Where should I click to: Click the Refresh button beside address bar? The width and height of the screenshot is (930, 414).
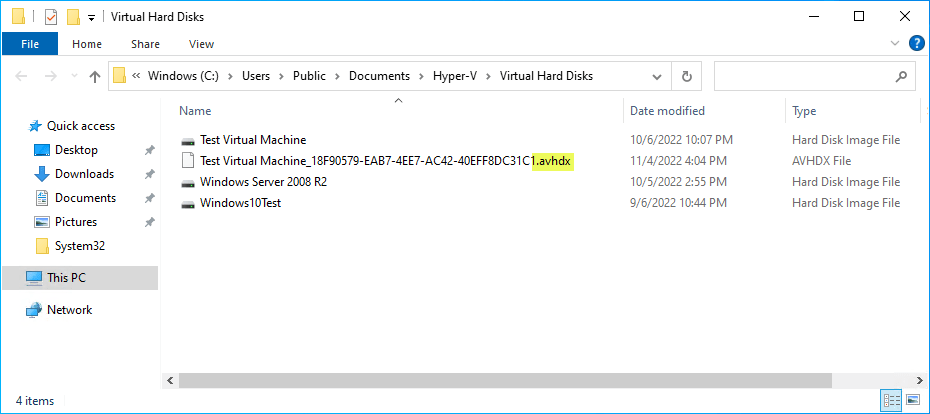pyautogui.click(x=687, y=76)
